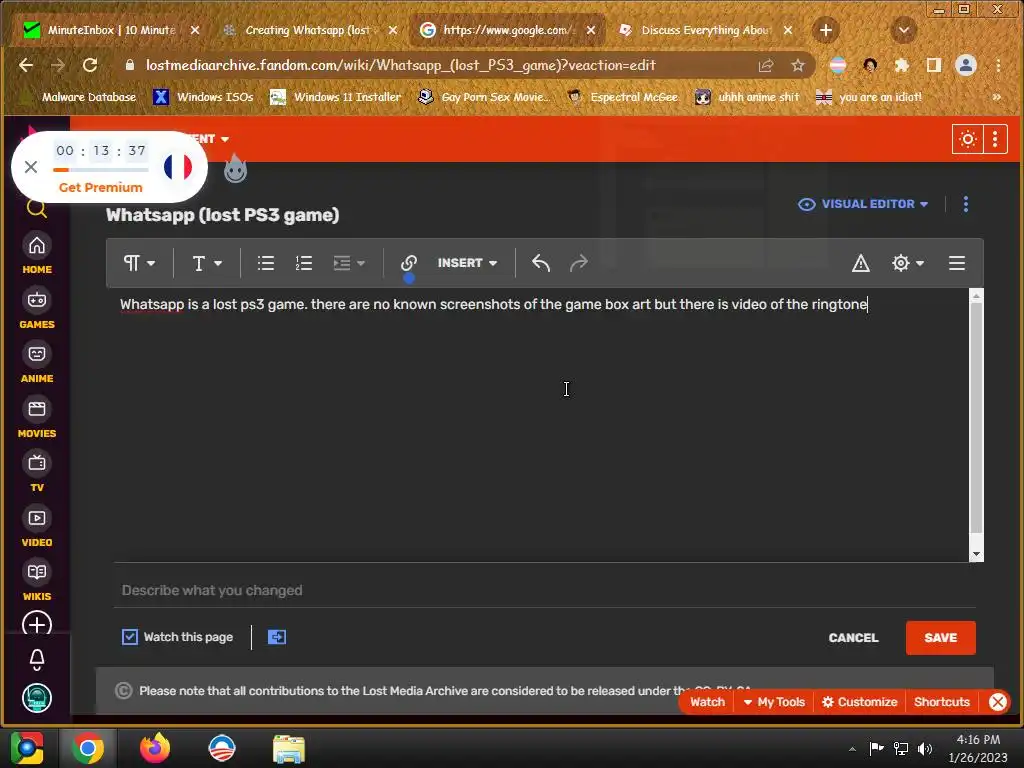The width and height of the screenshot is (1024, 768).
Task: Click Customize in the bottom toolbar
Action: [860, 702]
